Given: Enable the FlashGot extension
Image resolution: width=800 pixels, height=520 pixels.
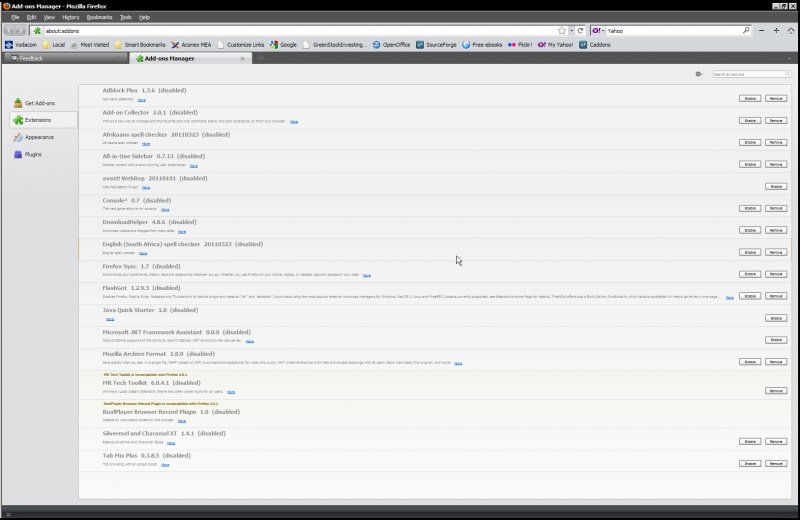Looking at the screenshot, I should [x=750, y=296].
